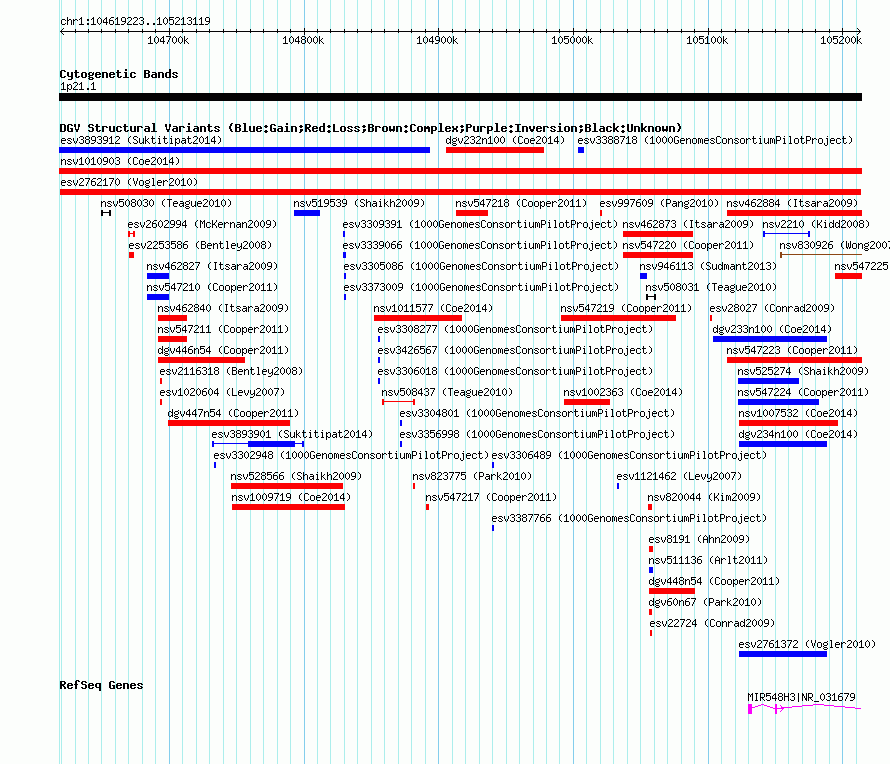Select nsv547219 (Cooper2011) label
Viewport: 890px width, 764px height.
coord(626,308)
